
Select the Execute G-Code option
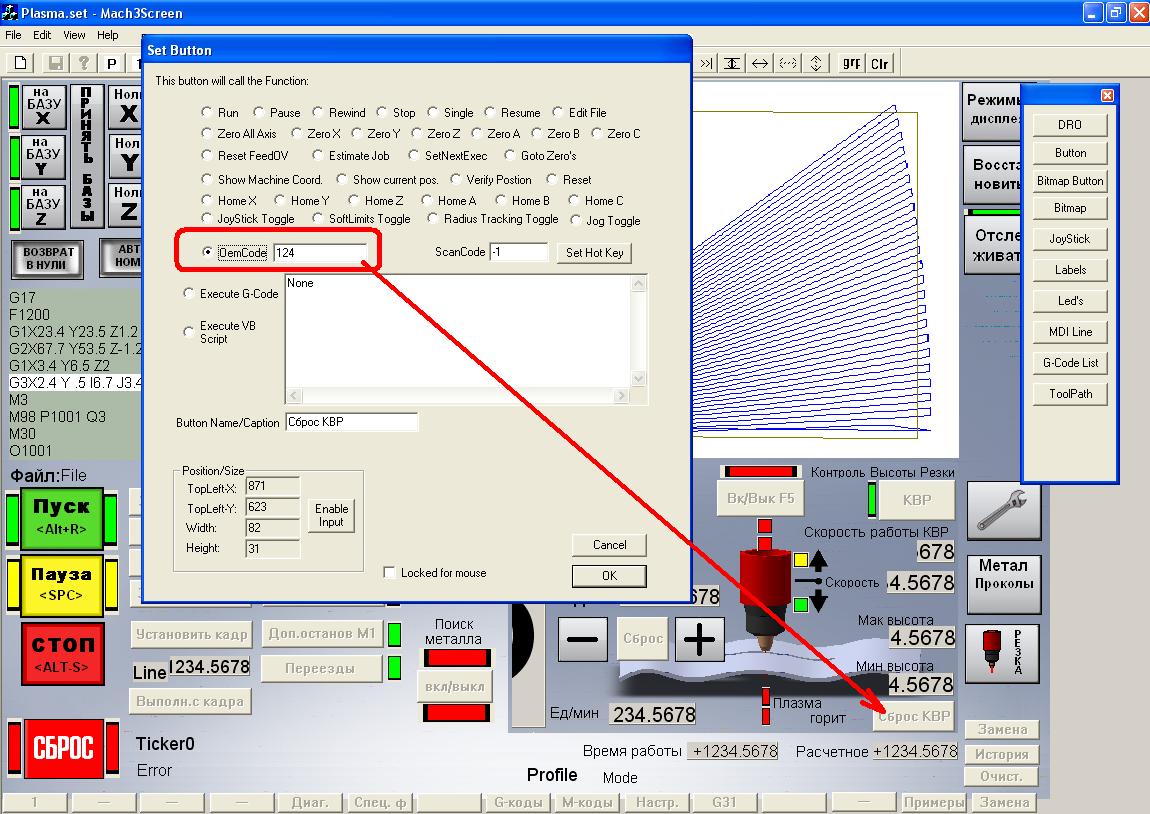(x=188, y=293)
